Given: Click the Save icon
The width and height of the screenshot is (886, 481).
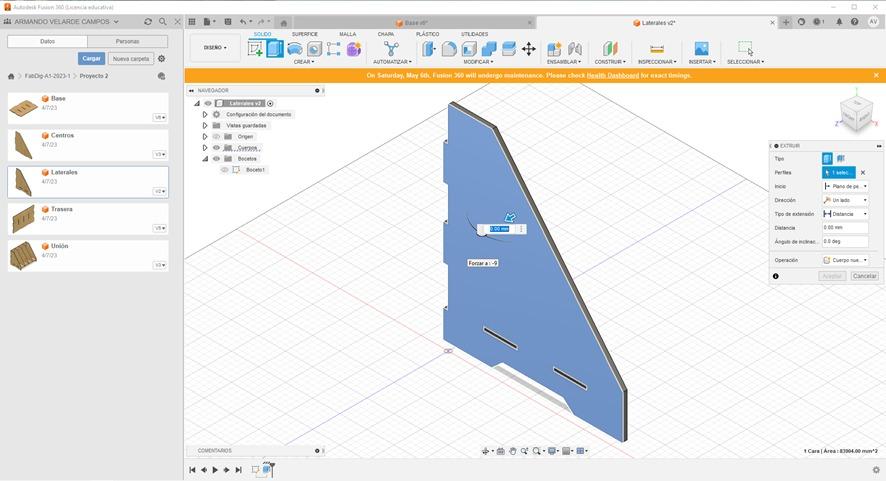Looking at the screenshot, I should pyautogui.click(x=228, y=22).
